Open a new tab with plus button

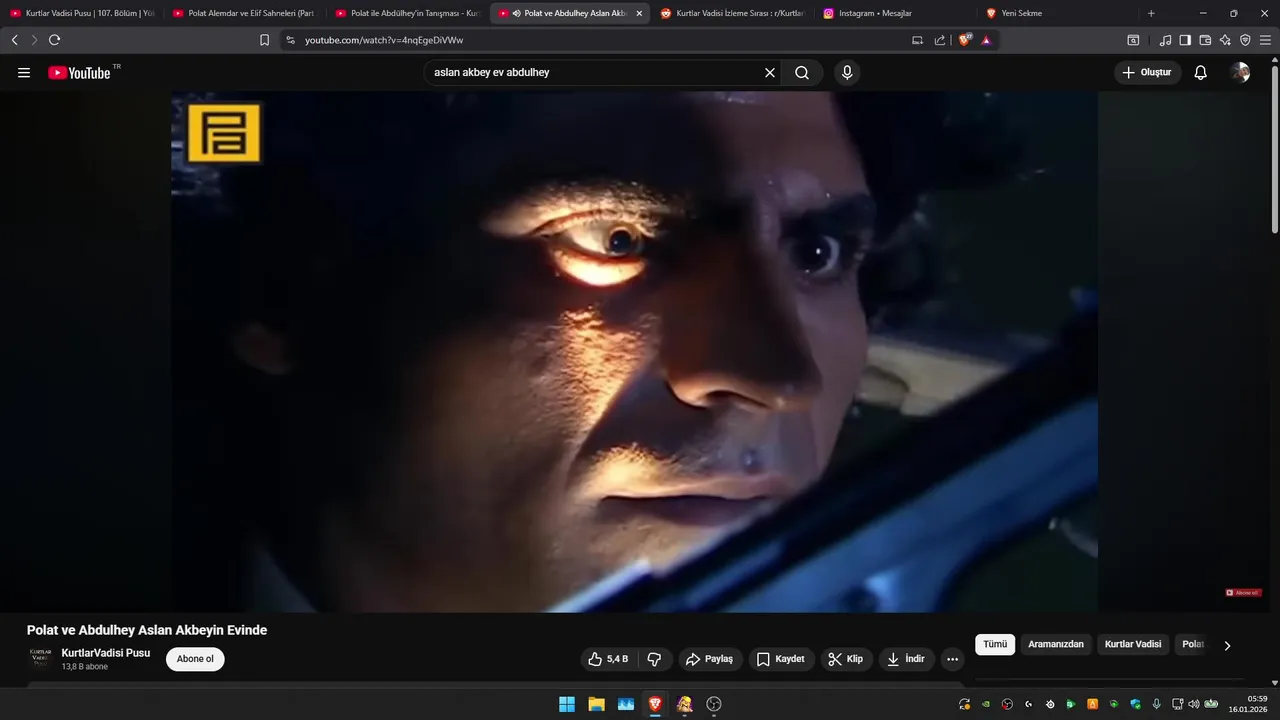click(x=1151, y=13)
